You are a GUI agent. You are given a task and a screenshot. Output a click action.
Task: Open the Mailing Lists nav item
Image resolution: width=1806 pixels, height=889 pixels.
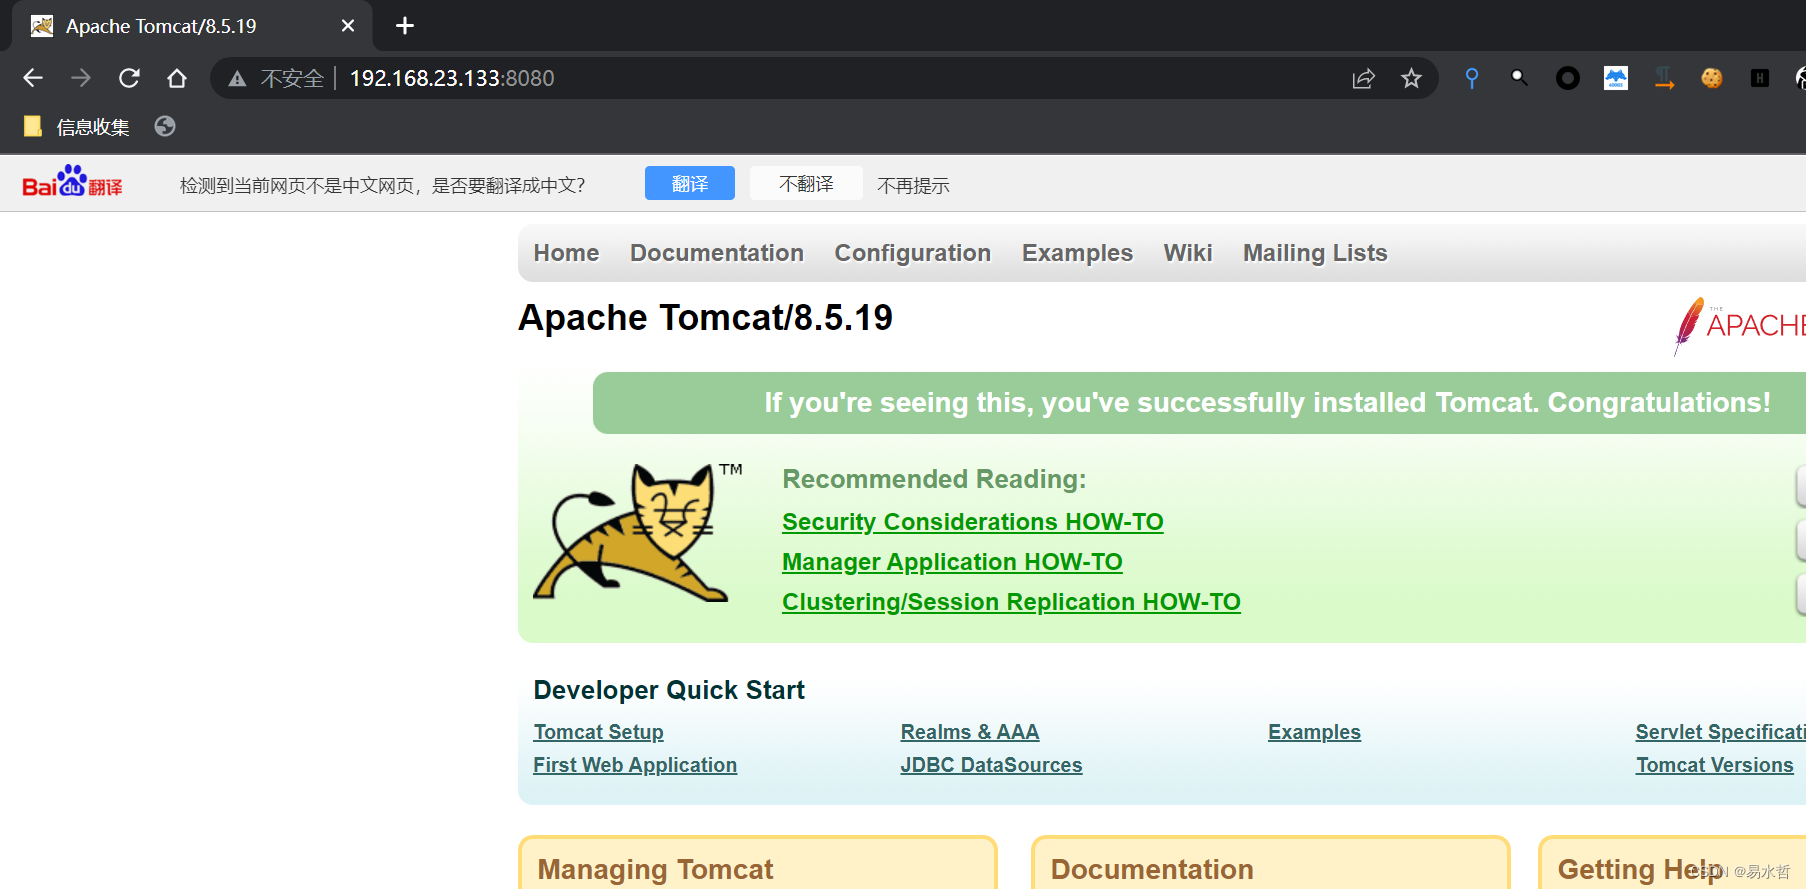pyautogui.click(x=1315, y=253)
